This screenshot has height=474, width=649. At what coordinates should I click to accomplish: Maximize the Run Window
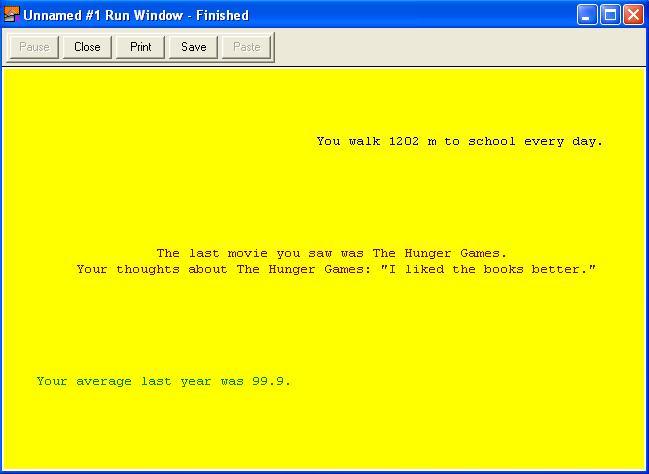tap(611, 15)
